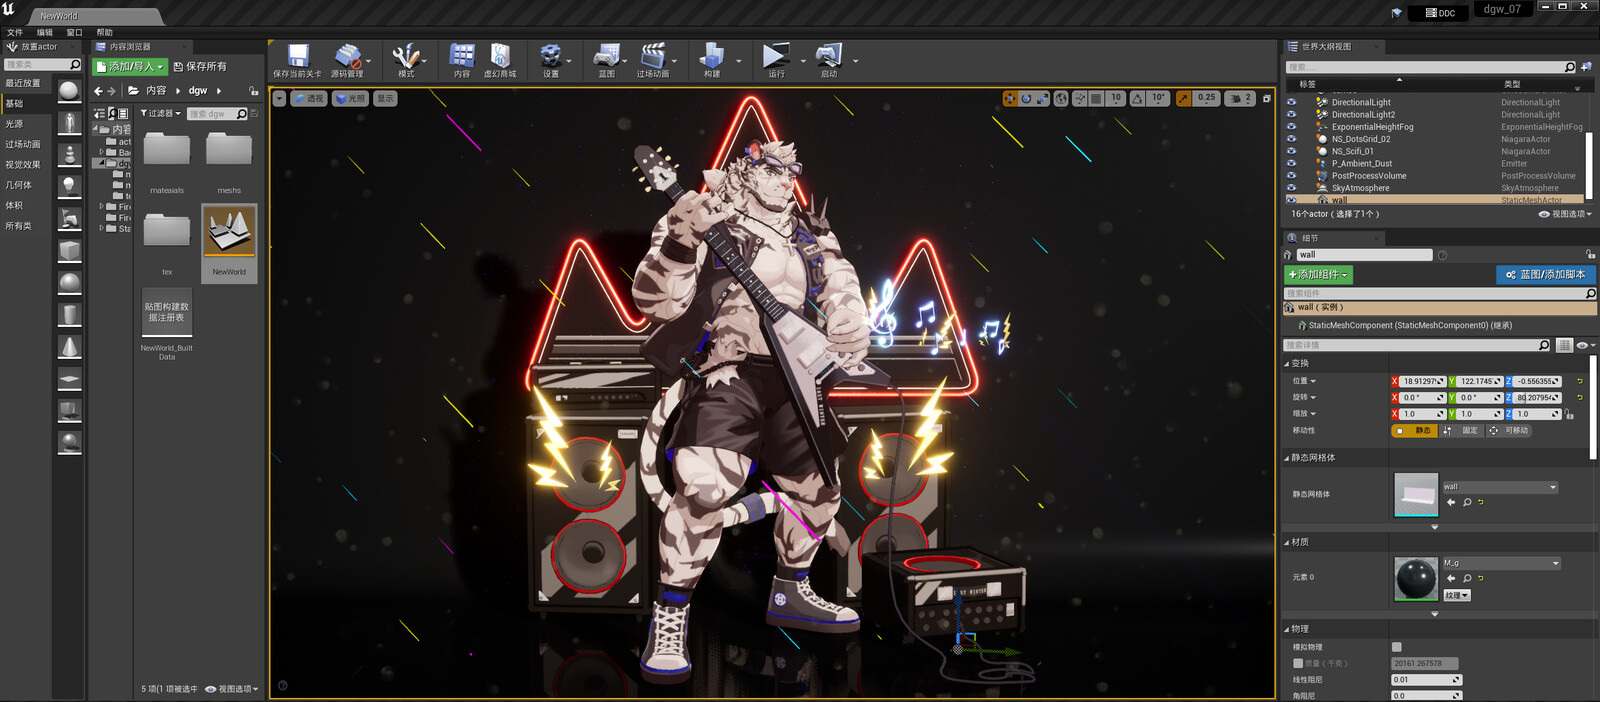Select the rotate gizmo tool in viewport
This screenshot has width=1600, height=702.
click(1026, 98)
